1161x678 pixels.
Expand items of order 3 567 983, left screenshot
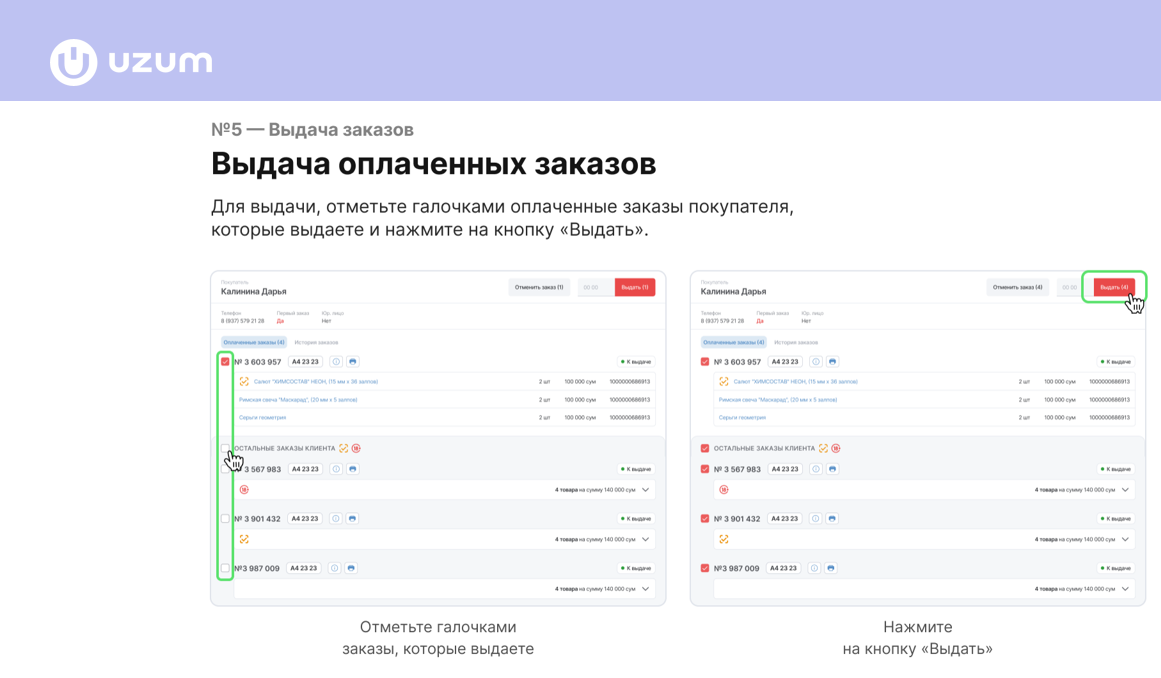click(646, 490)
